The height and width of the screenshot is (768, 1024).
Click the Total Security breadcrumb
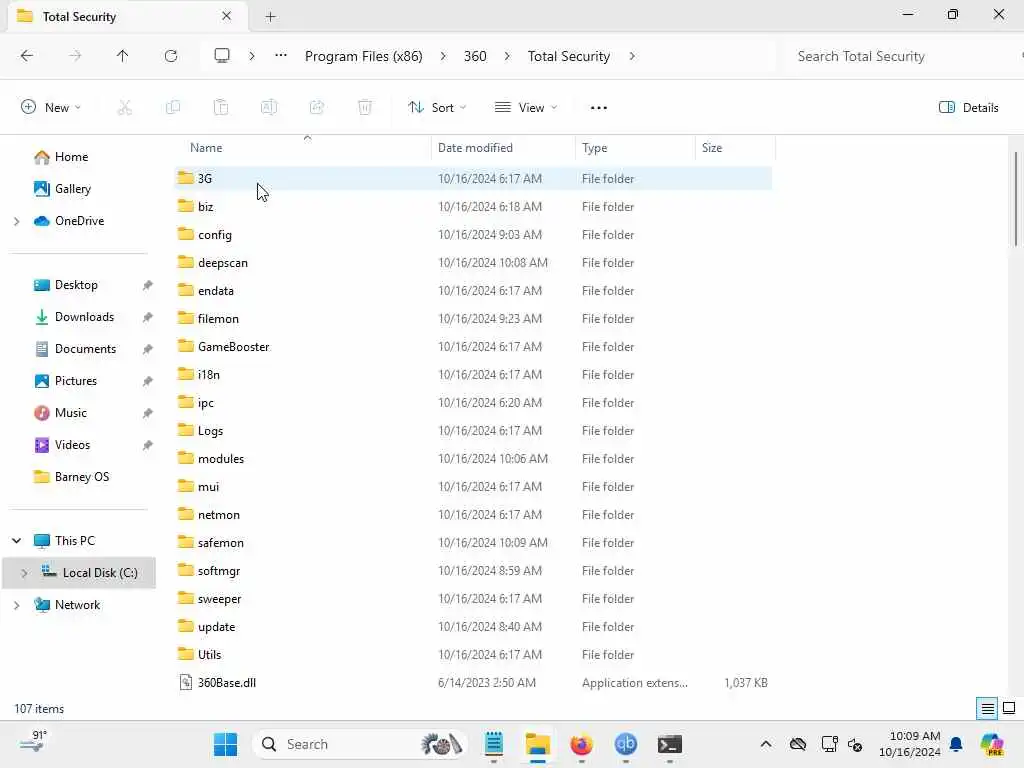click(x=569, y=56)
